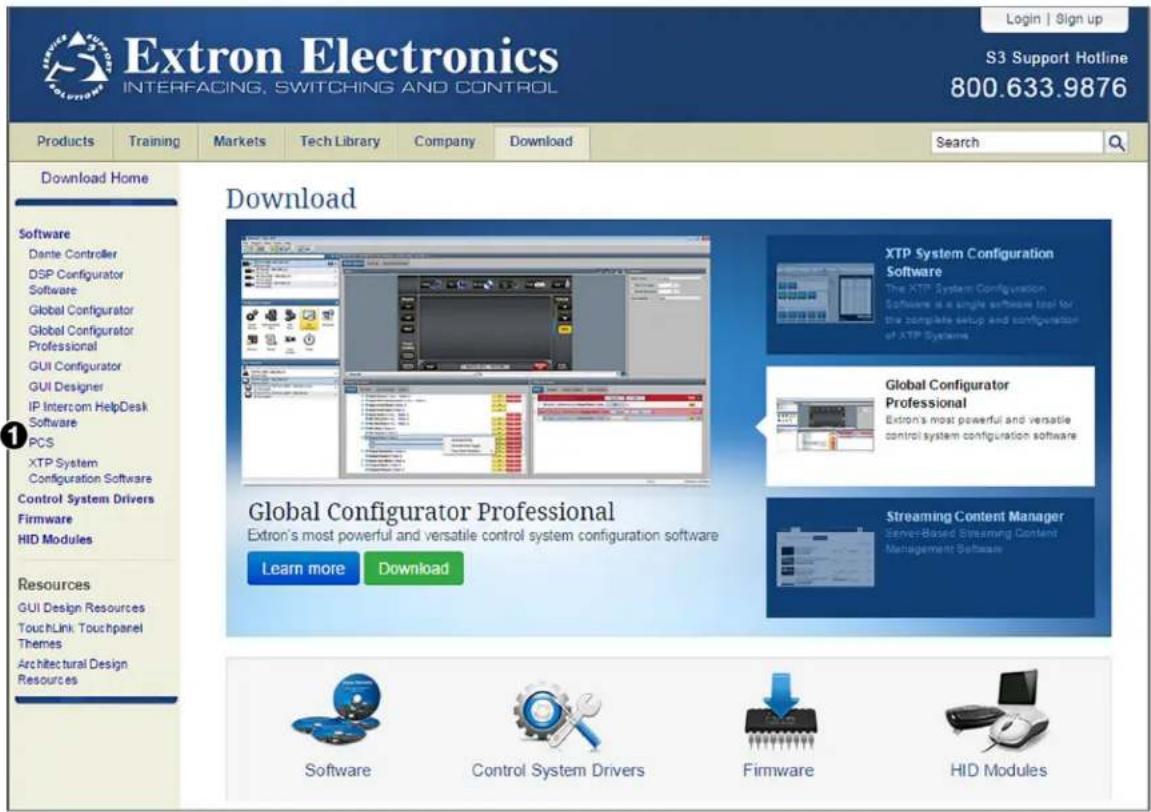The height and width of the screenshot is (812, 1151).
Task: Open the Firmware chip icon
Action: coord(780,711)
